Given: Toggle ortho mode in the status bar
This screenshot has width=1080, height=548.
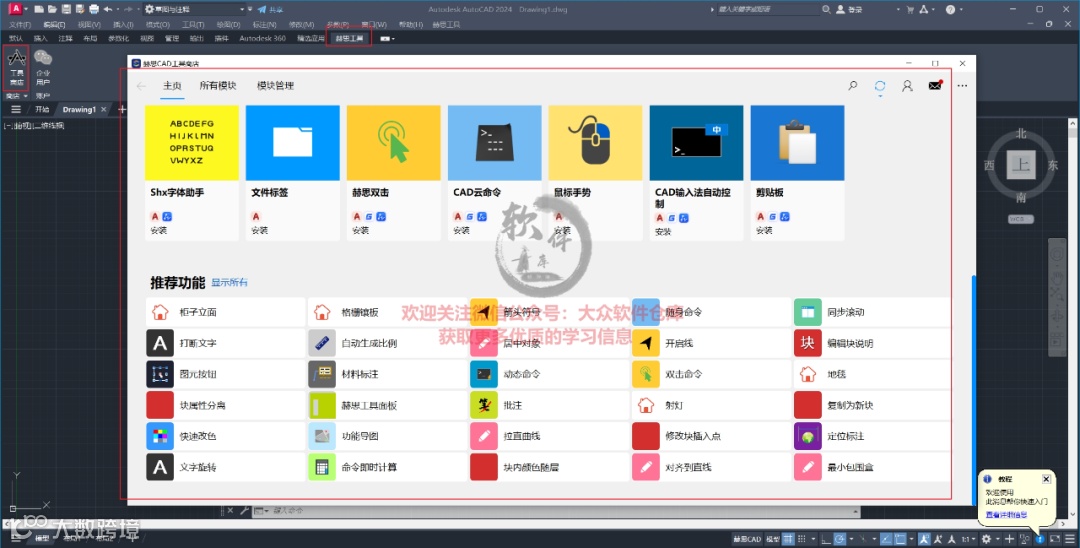Looking at the screenshot, I should 826,539.
